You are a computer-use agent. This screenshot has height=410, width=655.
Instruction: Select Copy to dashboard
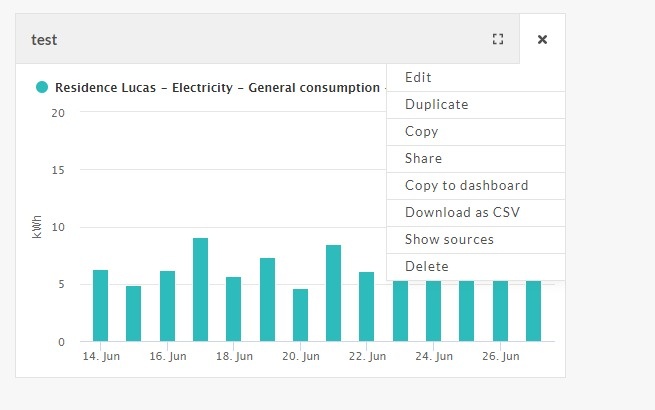466,186
